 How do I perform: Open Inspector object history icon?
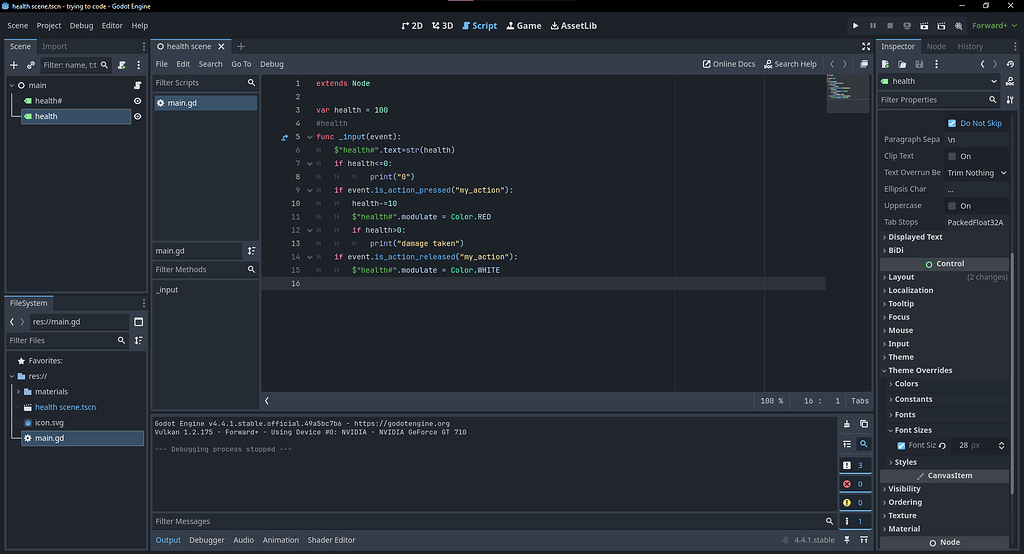coord(1010,64)
